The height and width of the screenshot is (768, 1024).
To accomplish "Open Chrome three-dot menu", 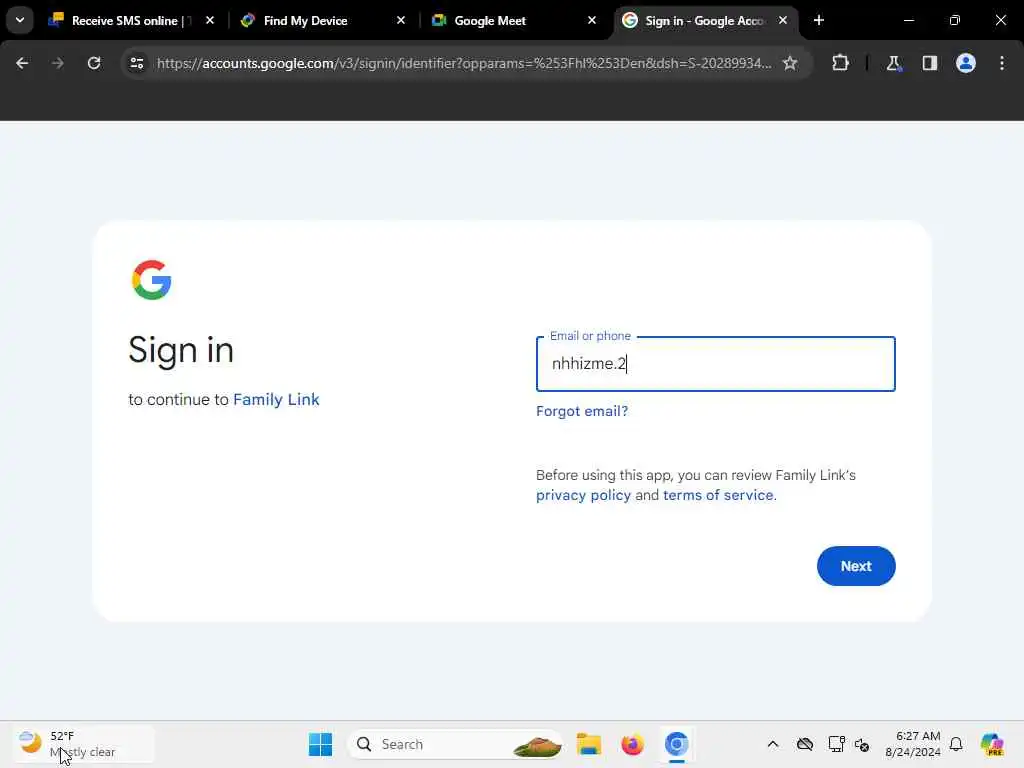I will [x=1002, y=63].
